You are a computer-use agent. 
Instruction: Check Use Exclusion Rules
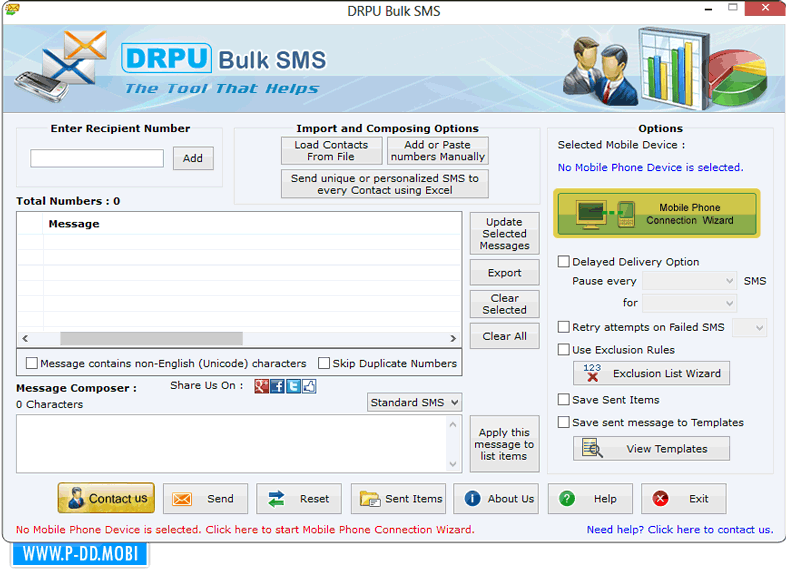pyautogui.click(x=564, y=349)
